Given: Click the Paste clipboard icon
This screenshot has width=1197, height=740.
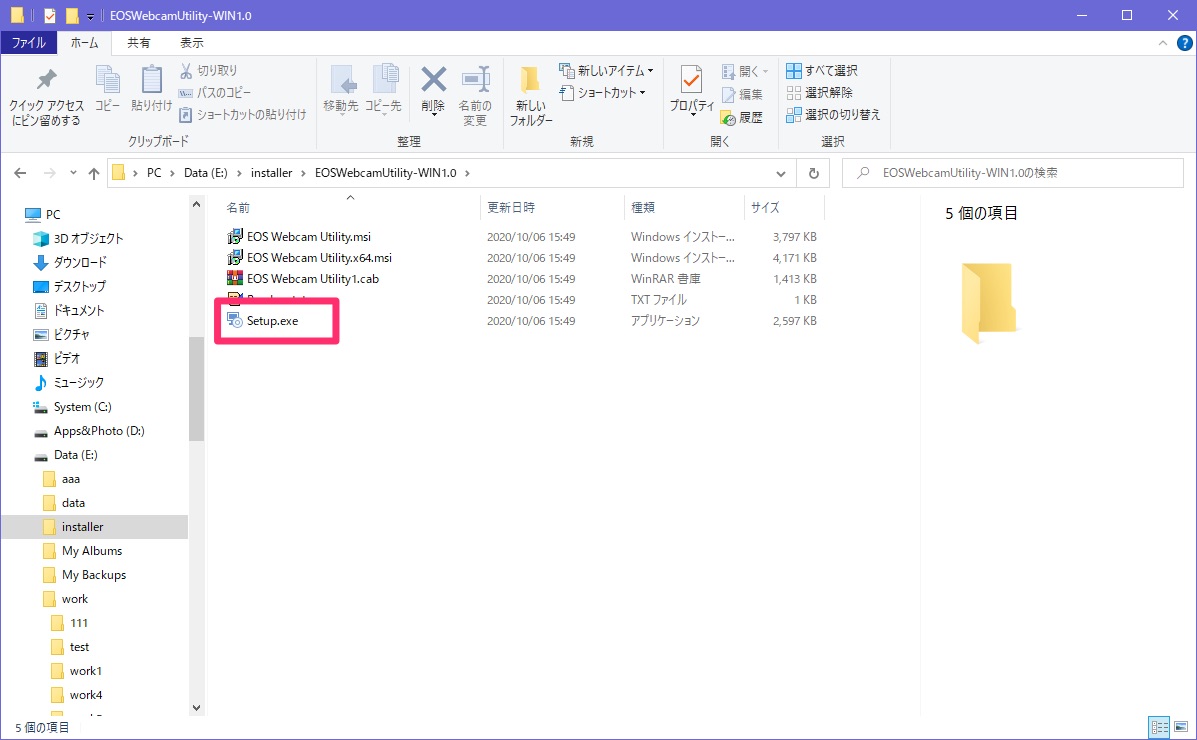Looking at the screenshot, I should (151, 79).
